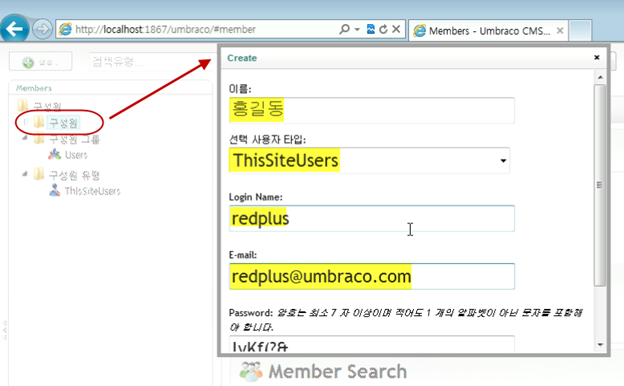The image size is (624, 386).
Task: Click the E-mail input field
Action: point(372,276)
